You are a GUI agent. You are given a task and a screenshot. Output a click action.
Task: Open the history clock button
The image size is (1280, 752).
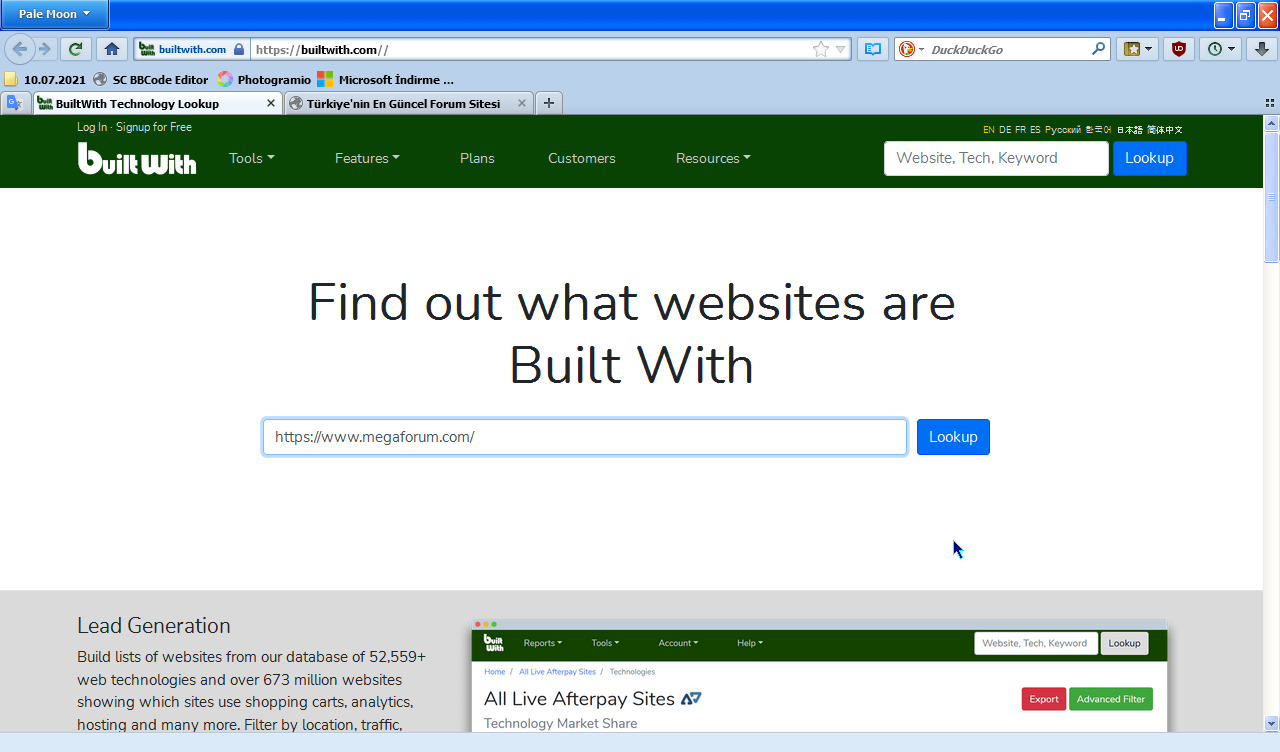pos(1221,49)
